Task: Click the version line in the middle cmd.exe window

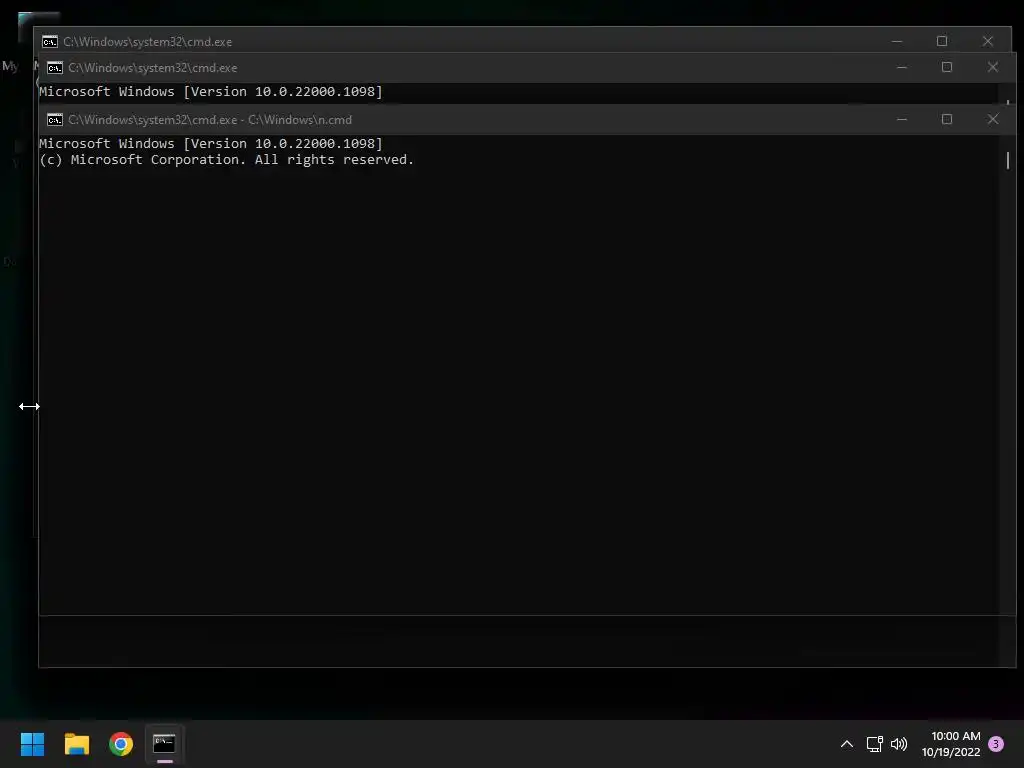Action: tap(210, 91)
